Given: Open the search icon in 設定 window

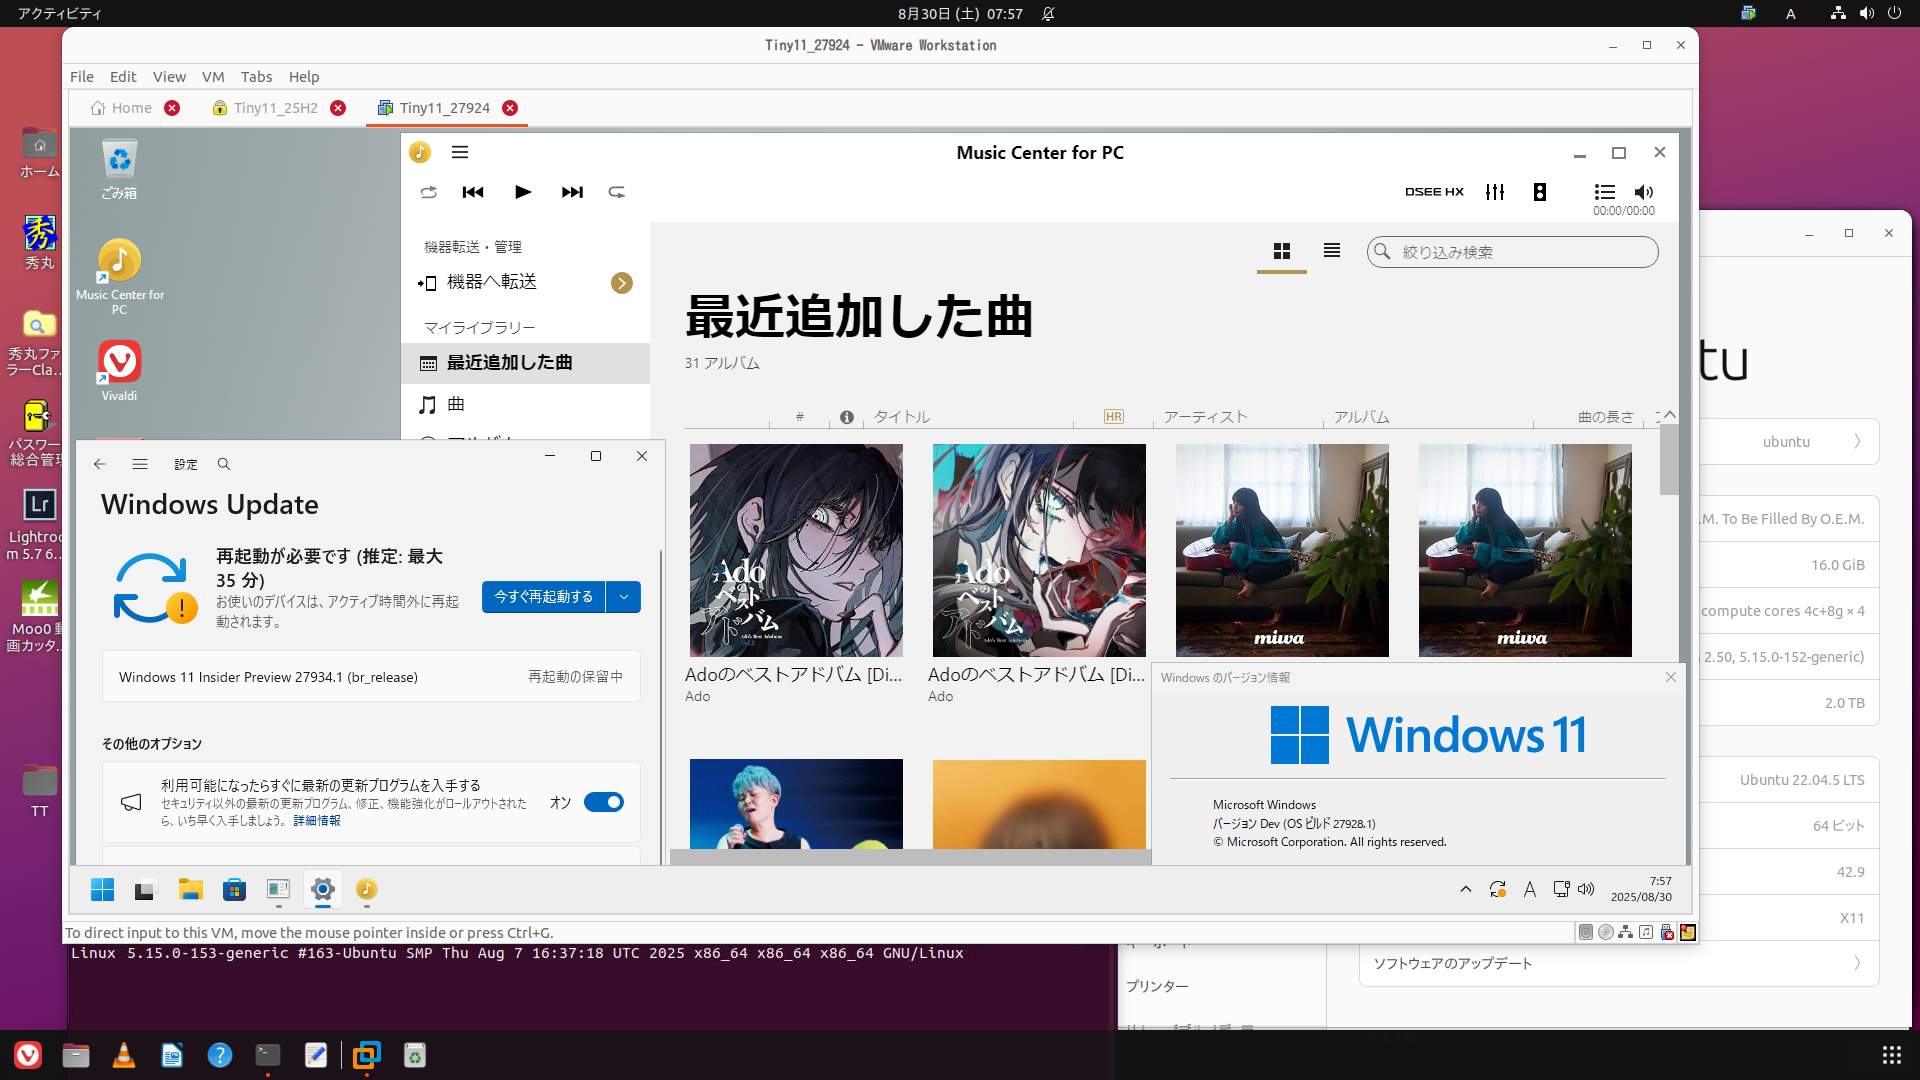Looking at the screenshot, I should [224, 464].
